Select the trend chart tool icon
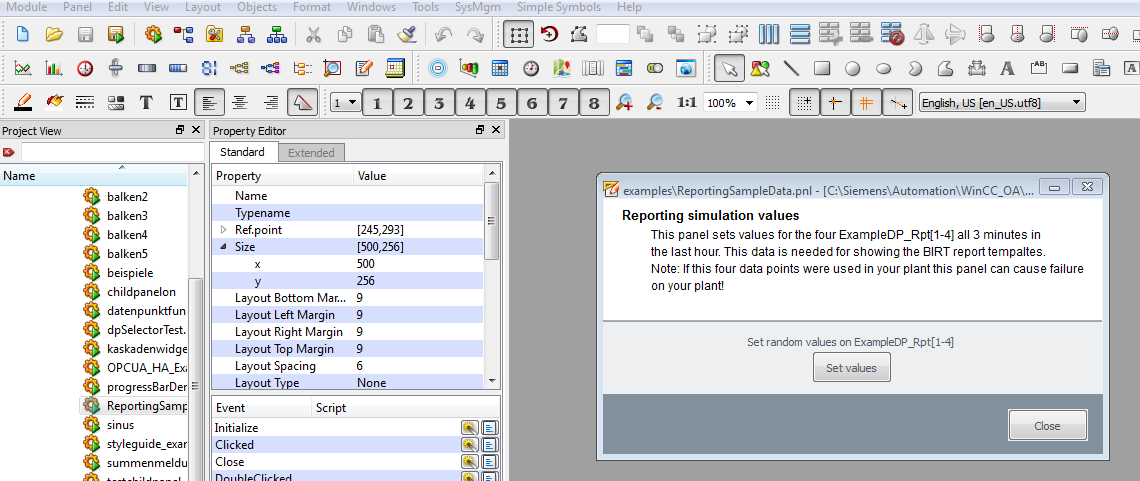1140x481 pixels. [22, 69]
